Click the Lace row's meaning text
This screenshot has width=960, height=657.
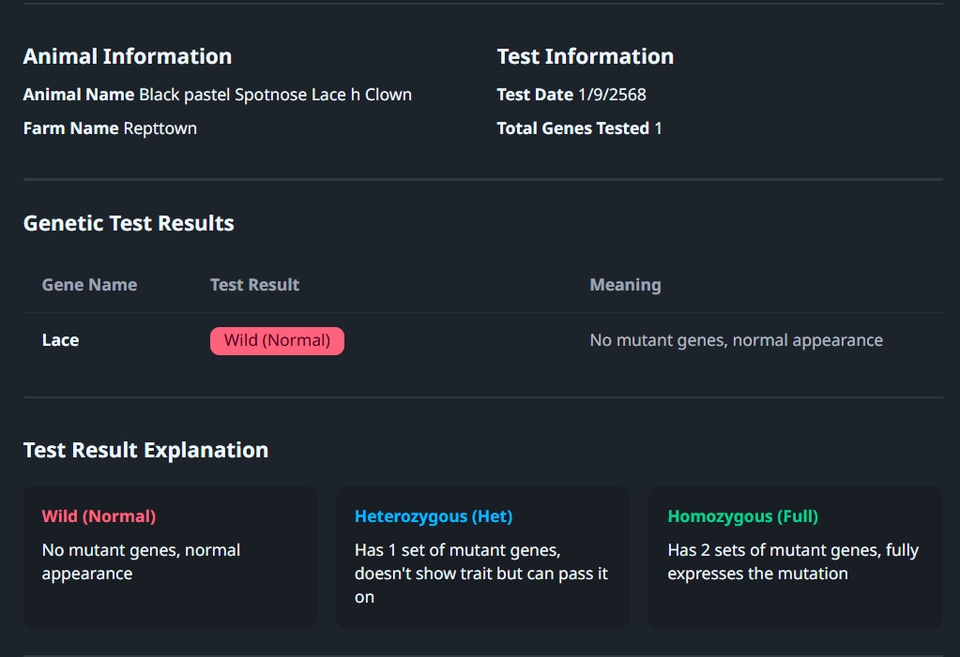click(736, 341)
